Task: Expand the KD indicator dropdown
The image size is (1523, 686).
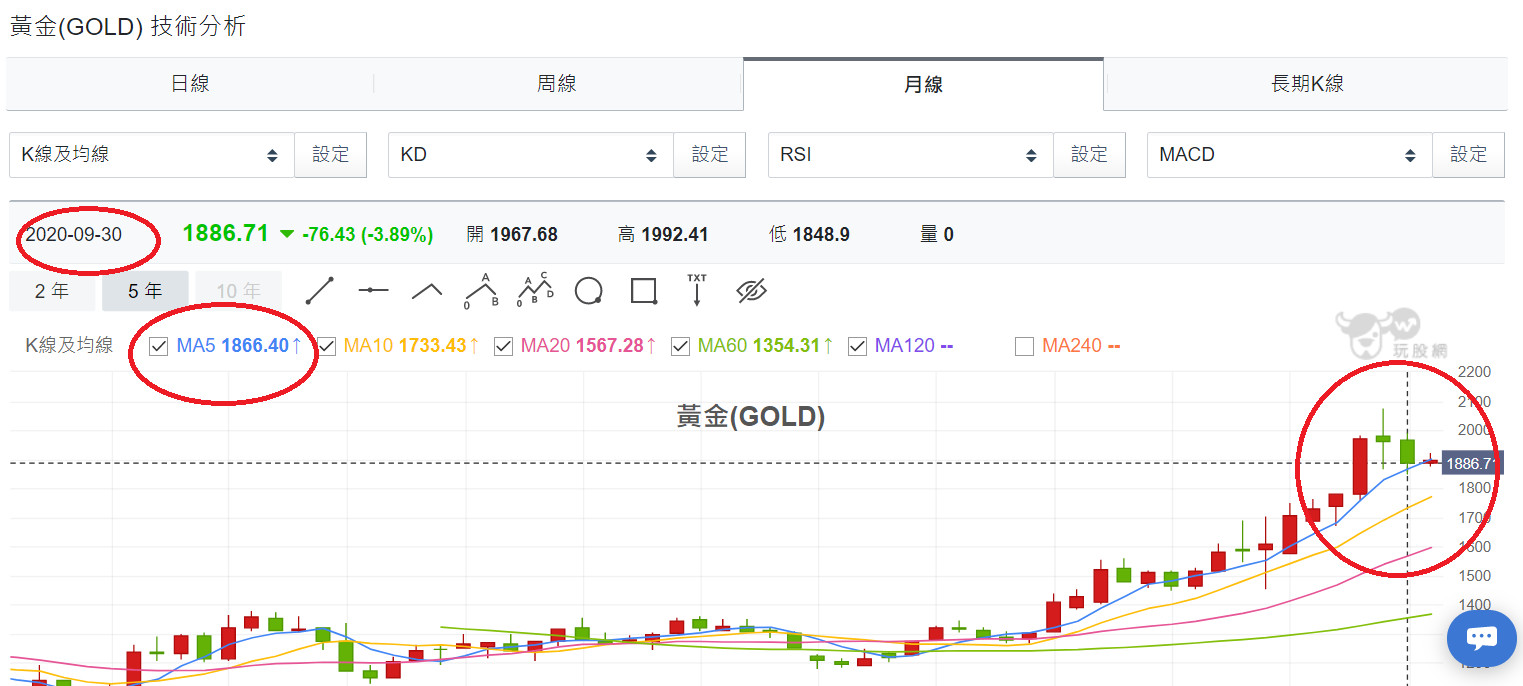Action: pyautogui.click(x=530, y=155)
